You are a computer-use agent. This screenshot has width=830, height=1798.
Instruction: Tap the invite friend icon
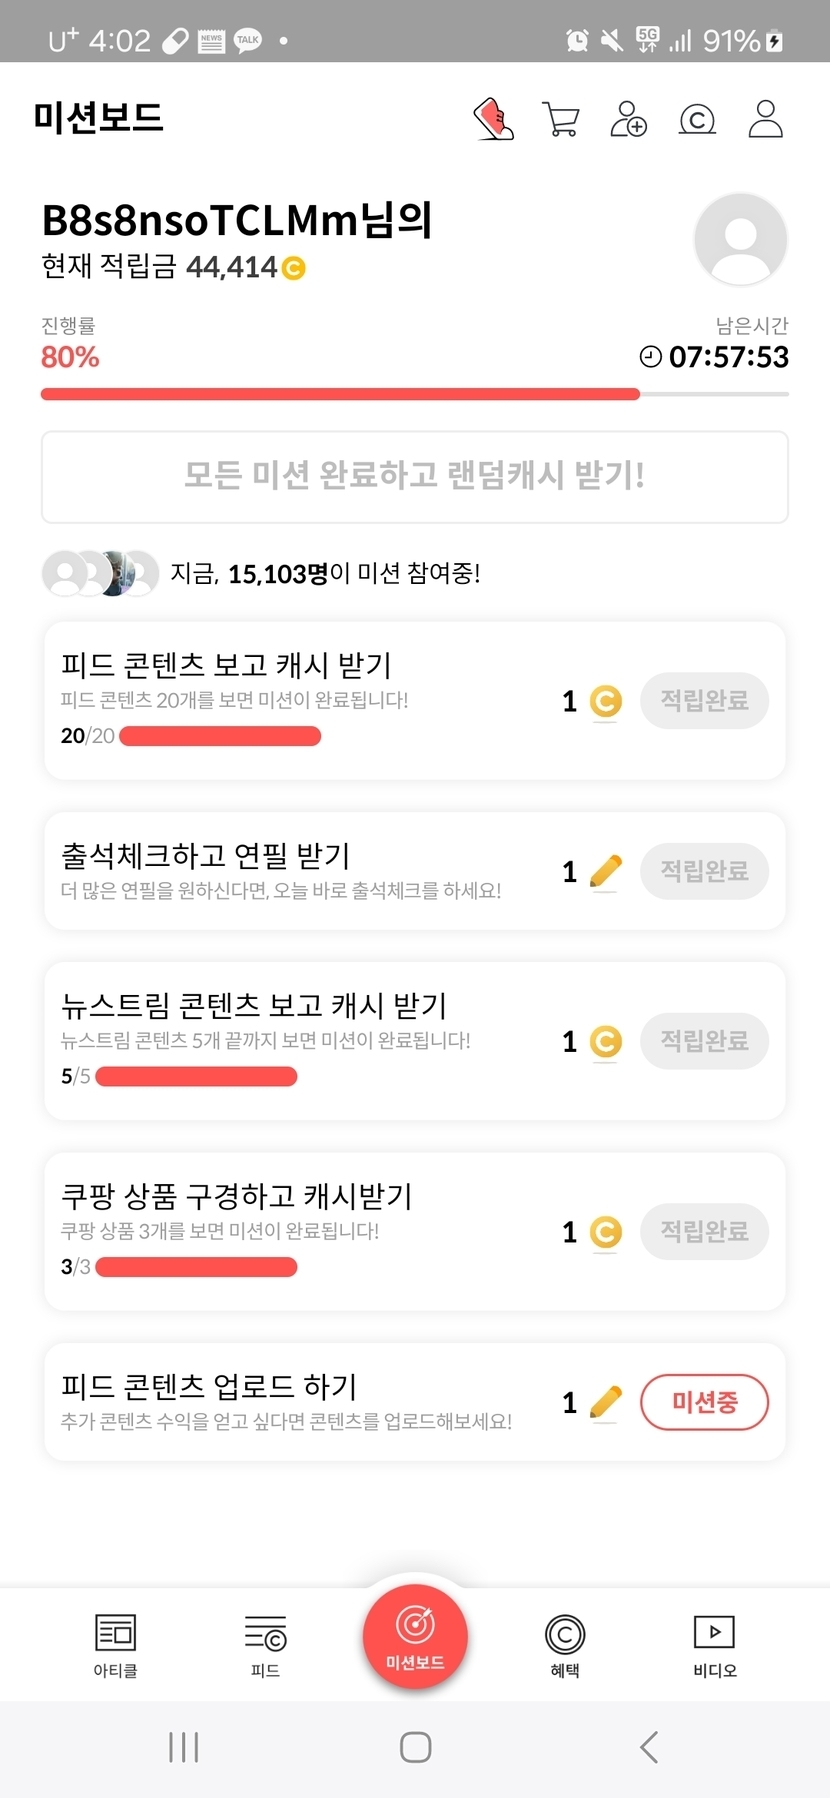[628, 119]
